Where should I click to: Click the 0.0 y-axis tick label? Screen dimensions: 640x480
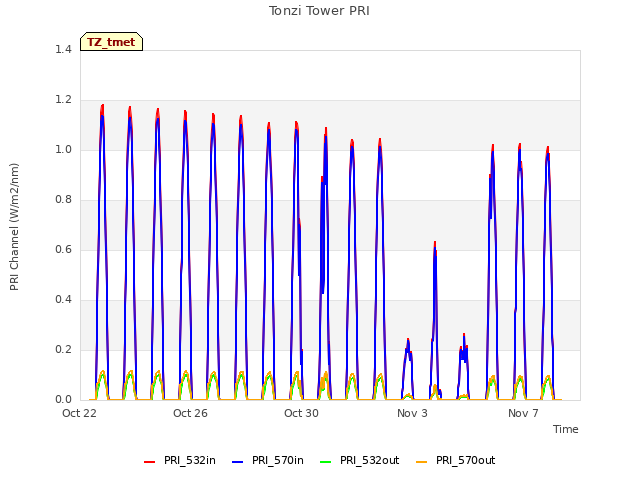tap(63, 400)
